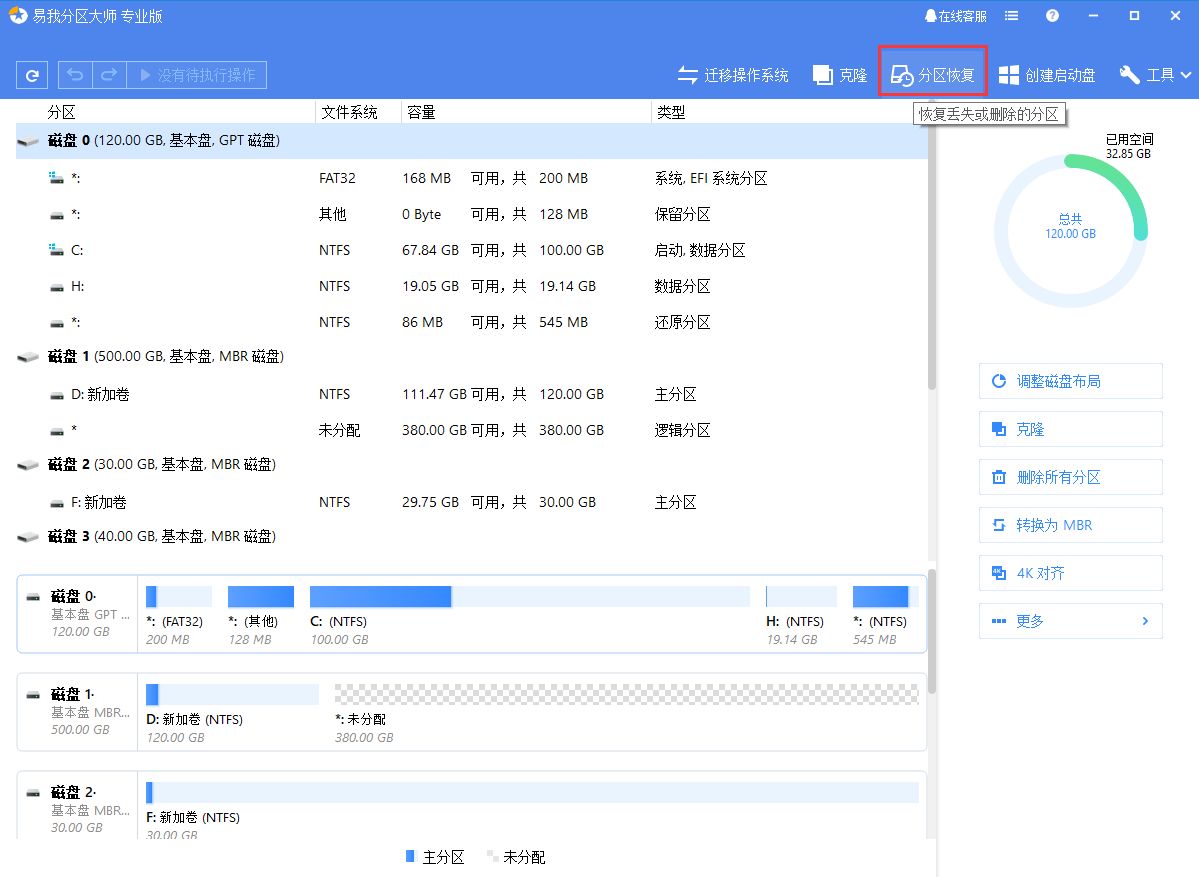Screen dimensions: 1199x877
Task: Click 4K 对齐 button
Action: (1071, 573)
